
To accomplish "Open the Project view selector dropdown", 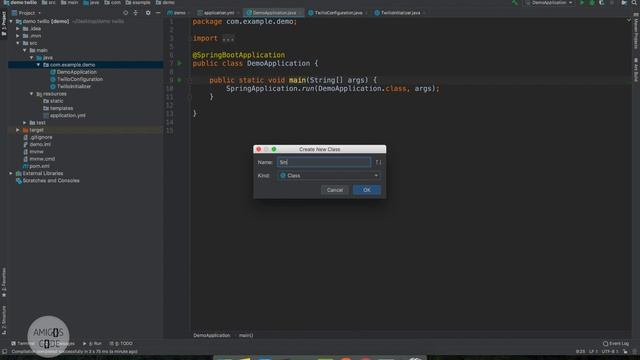I will pyautogui.click(x=27, y=13).
